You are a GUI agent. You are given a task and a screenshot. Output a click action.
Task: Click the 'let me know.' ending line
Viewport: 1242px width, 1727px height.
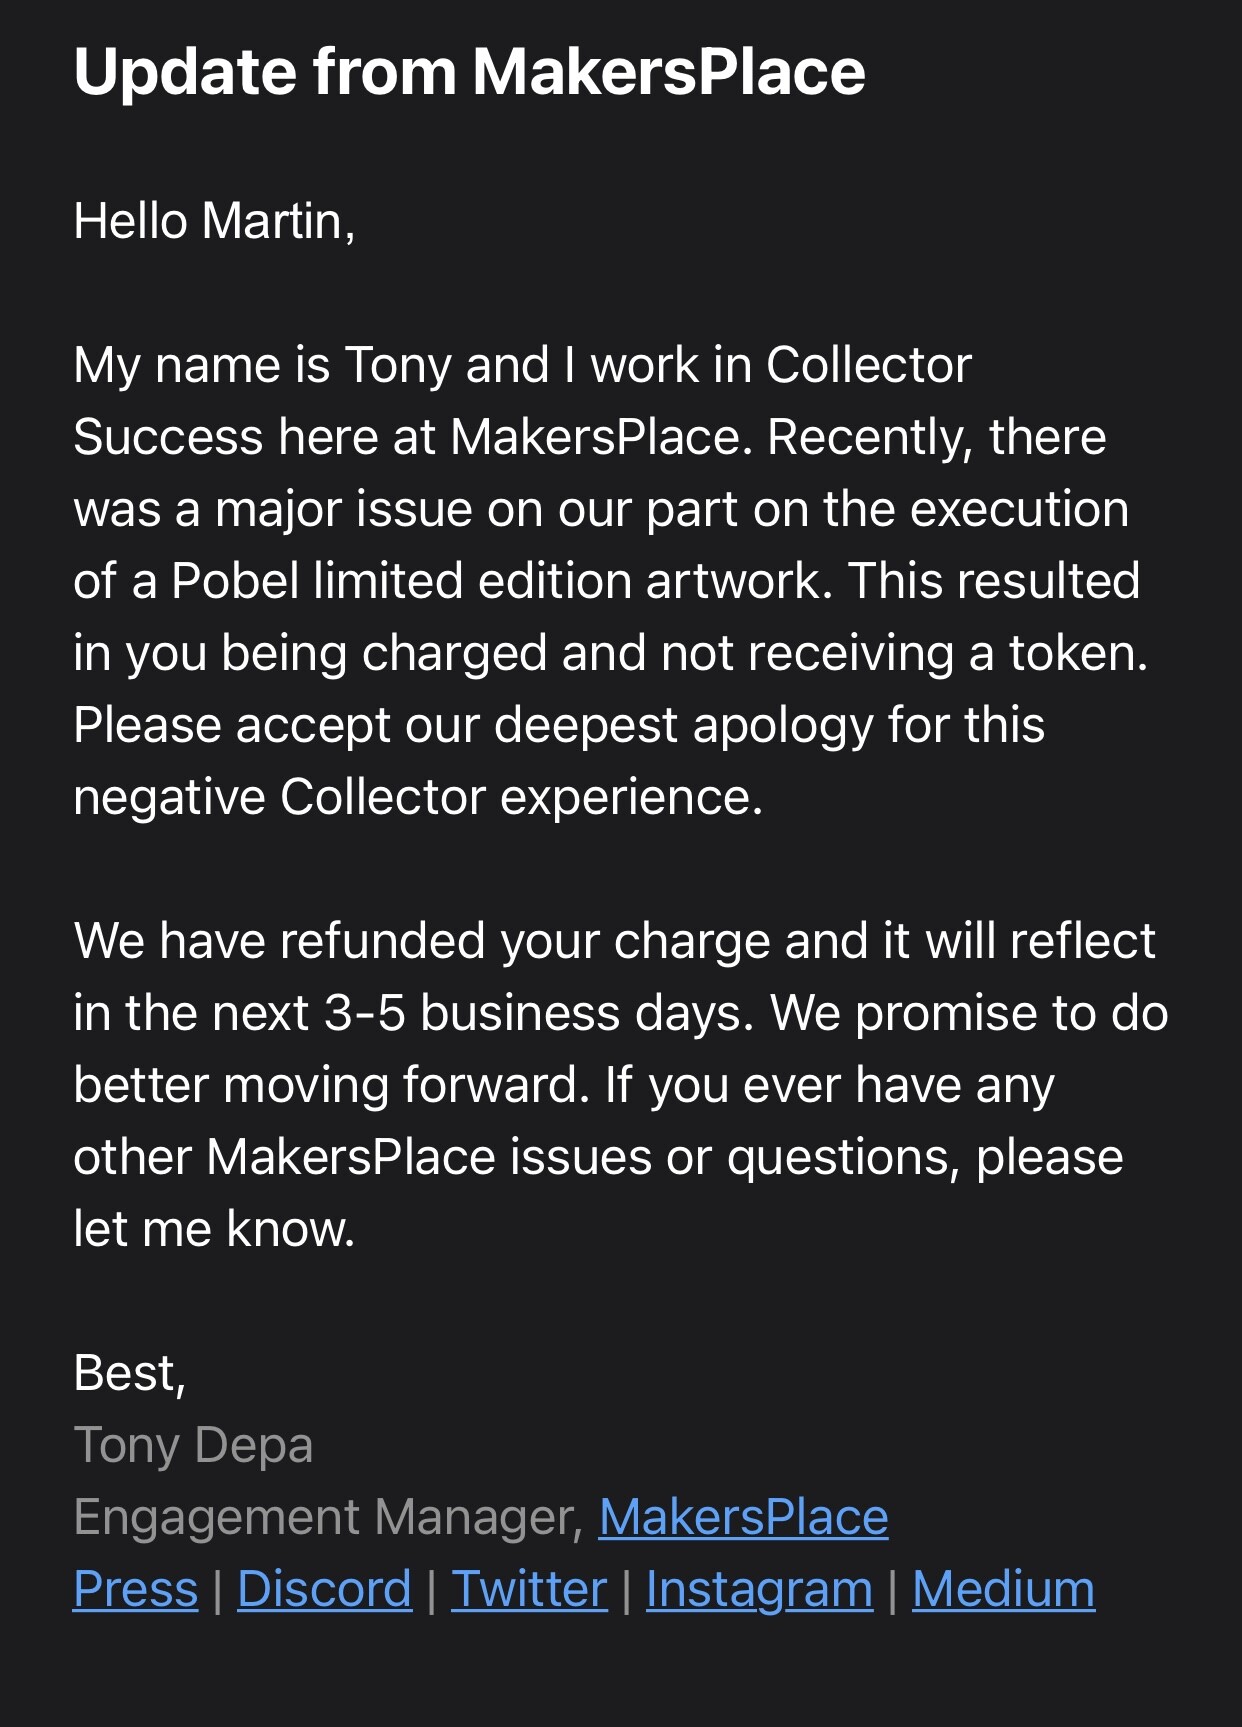(x=214, y=1229)
